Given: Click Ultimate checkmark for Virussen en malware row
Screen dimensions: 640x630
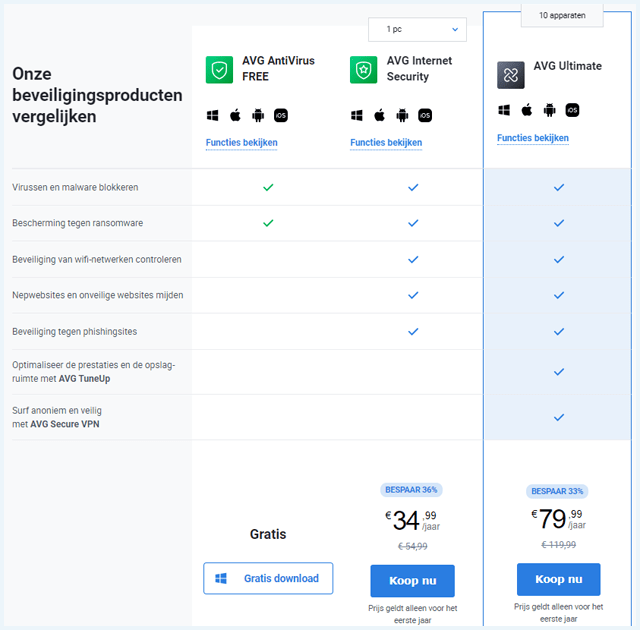Looking at the screenshot, I should [559, 187].
